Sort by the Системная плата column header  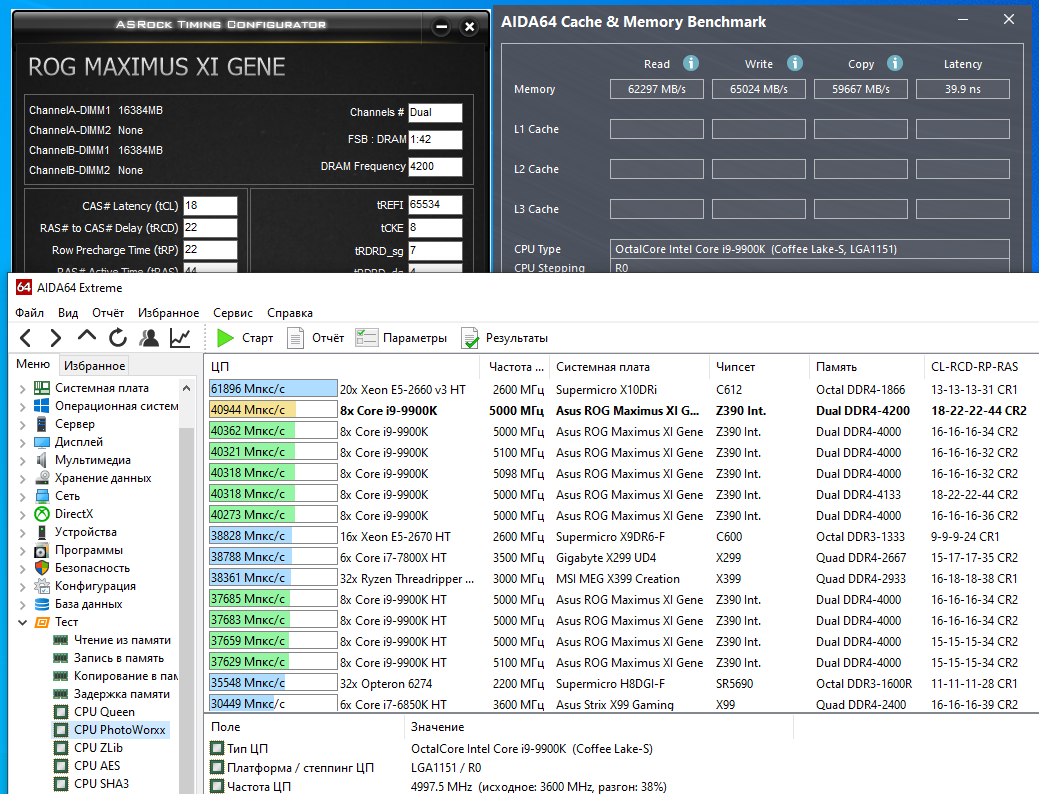point(627,367)
